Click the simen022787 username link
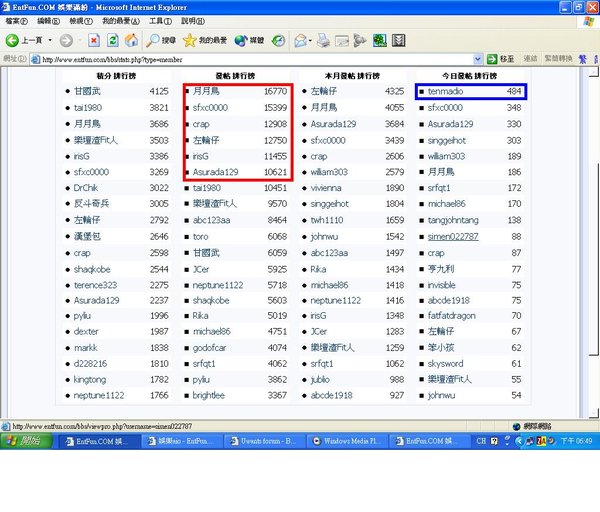The width and height of the screenshot is (600, 512). 453,236
